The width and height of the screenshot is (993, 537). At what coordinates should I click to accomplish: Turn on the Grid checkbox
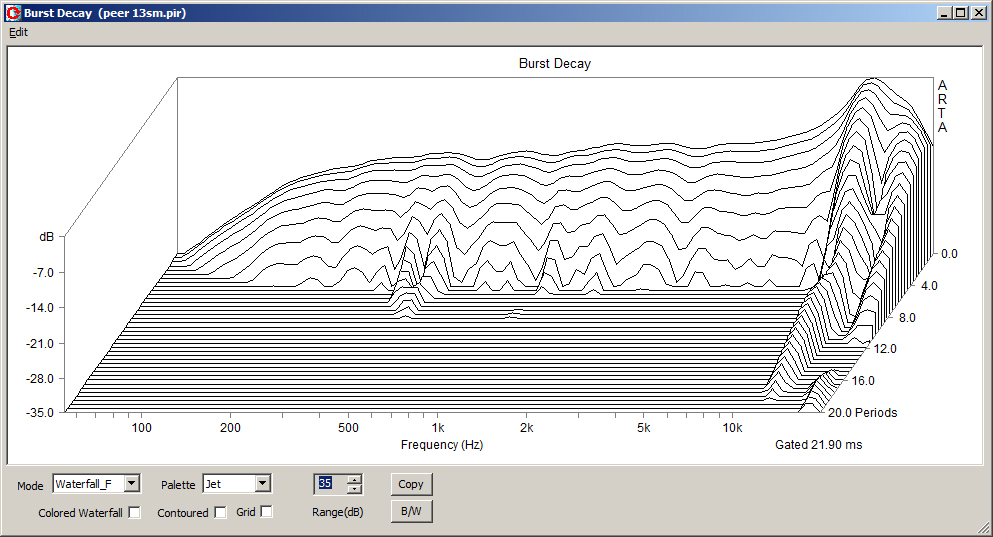[x=266, y=513]
